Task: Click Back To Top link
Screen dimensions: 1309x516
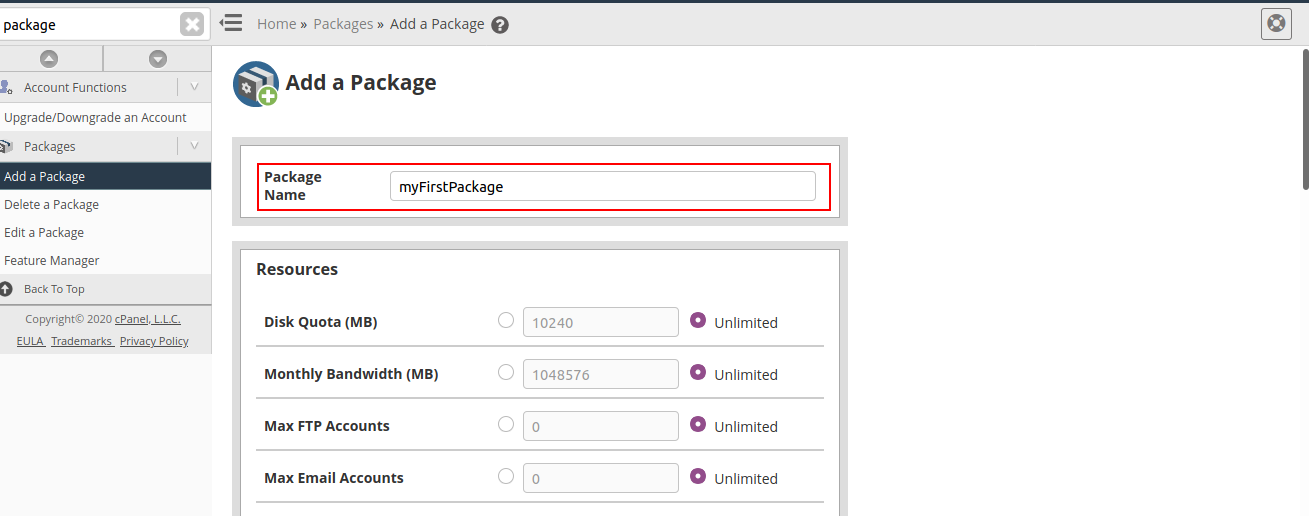Action: 54,289
